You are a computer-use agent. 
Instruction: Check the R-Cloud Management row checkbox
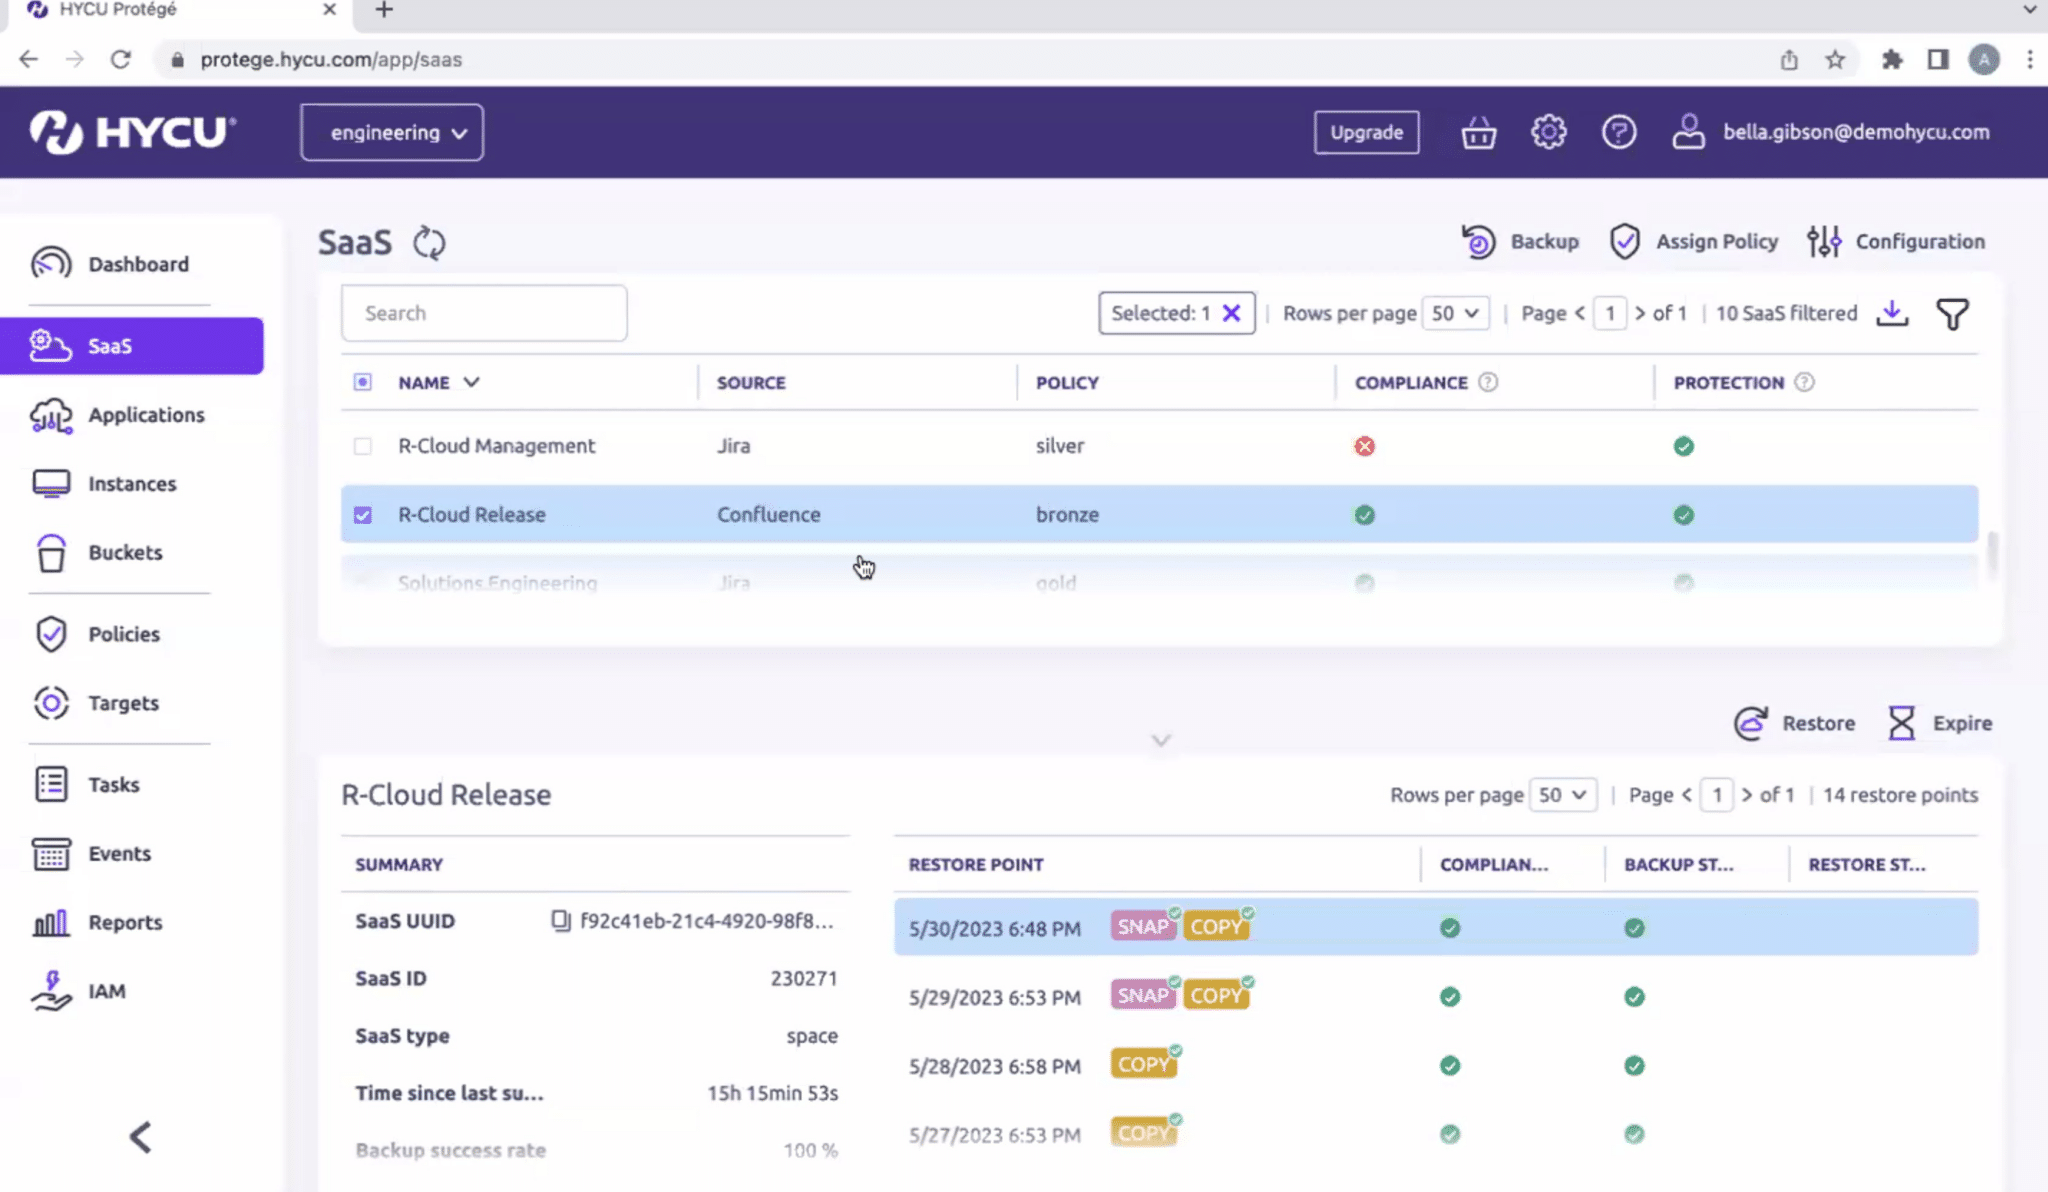coord(363,446)
